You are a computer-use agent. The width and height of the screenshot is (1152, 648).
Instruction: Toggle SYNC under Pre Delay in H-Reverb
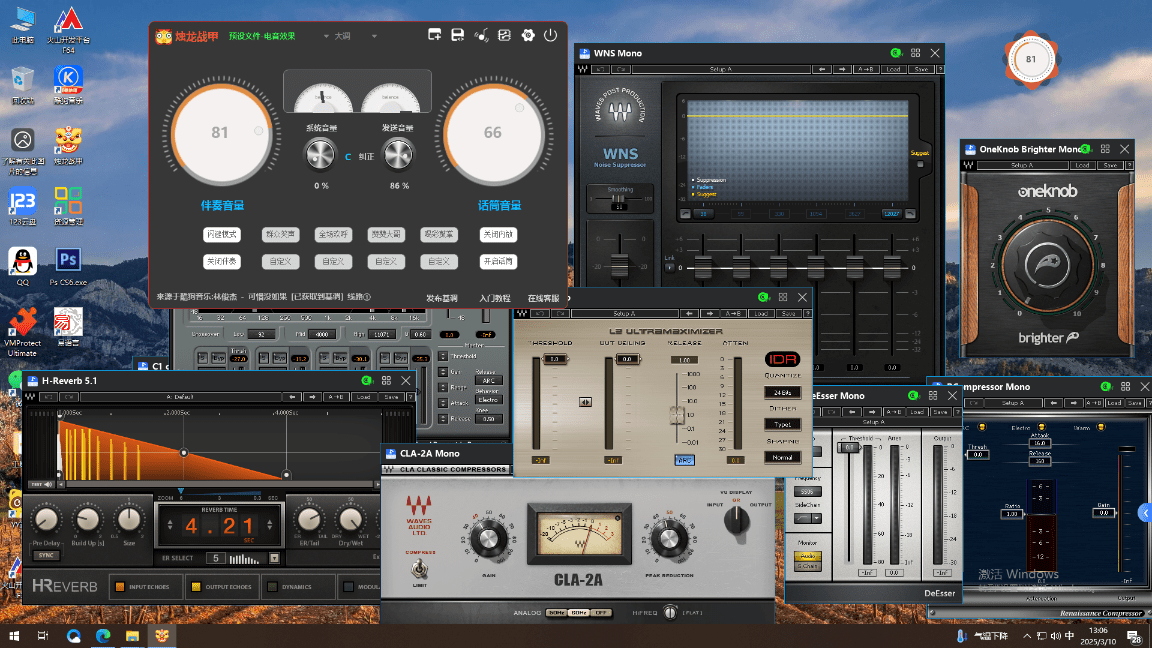[46, 555]
